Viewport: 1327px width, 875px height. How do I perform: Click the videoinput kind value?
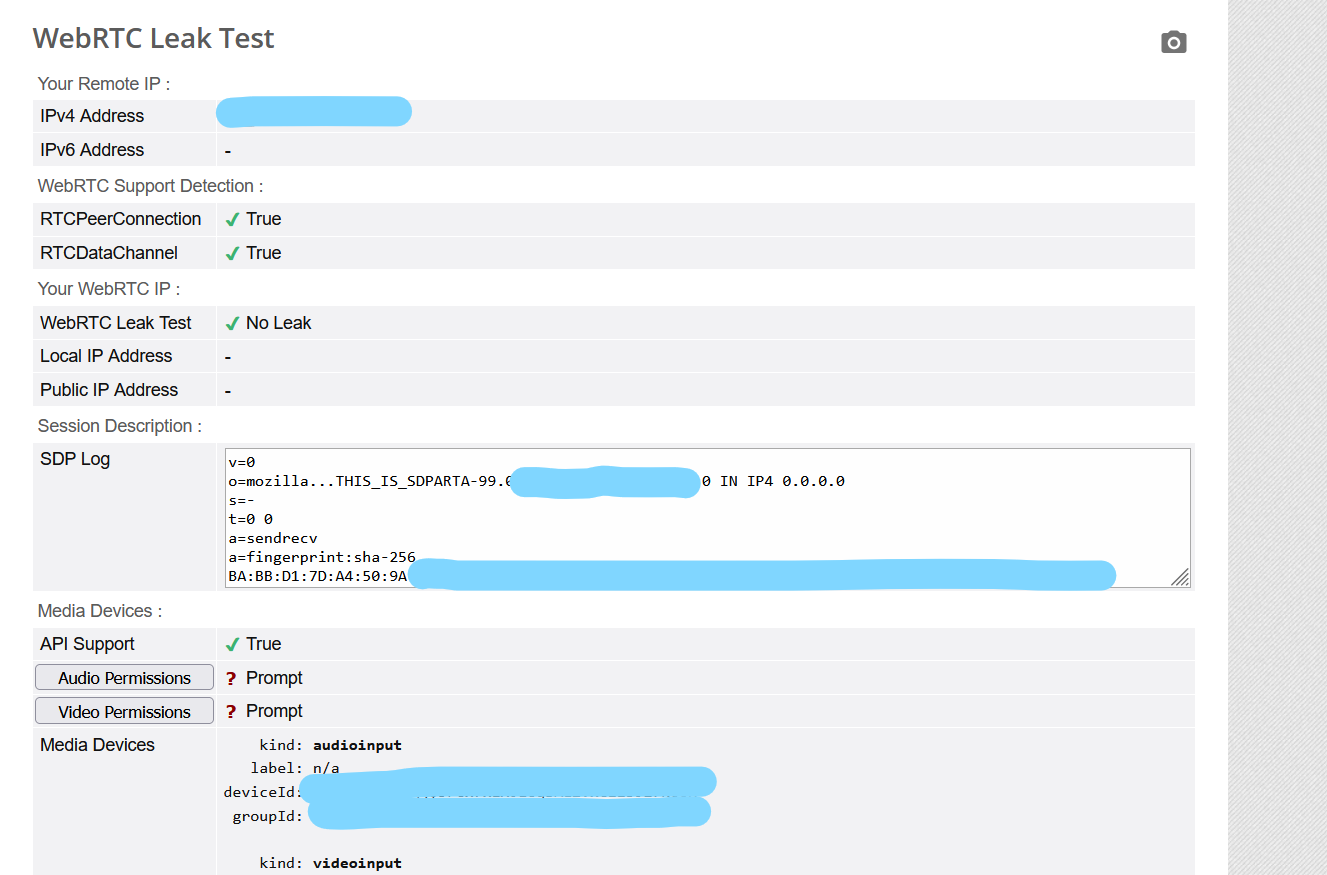click(357, 863)
